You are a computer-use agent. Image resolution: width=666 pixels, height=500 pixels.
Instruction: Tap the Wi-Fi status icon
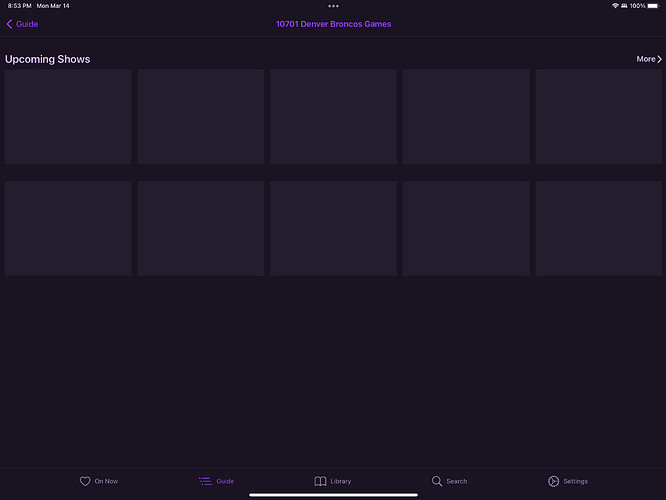pyautogui.click(x=615, y=6)
